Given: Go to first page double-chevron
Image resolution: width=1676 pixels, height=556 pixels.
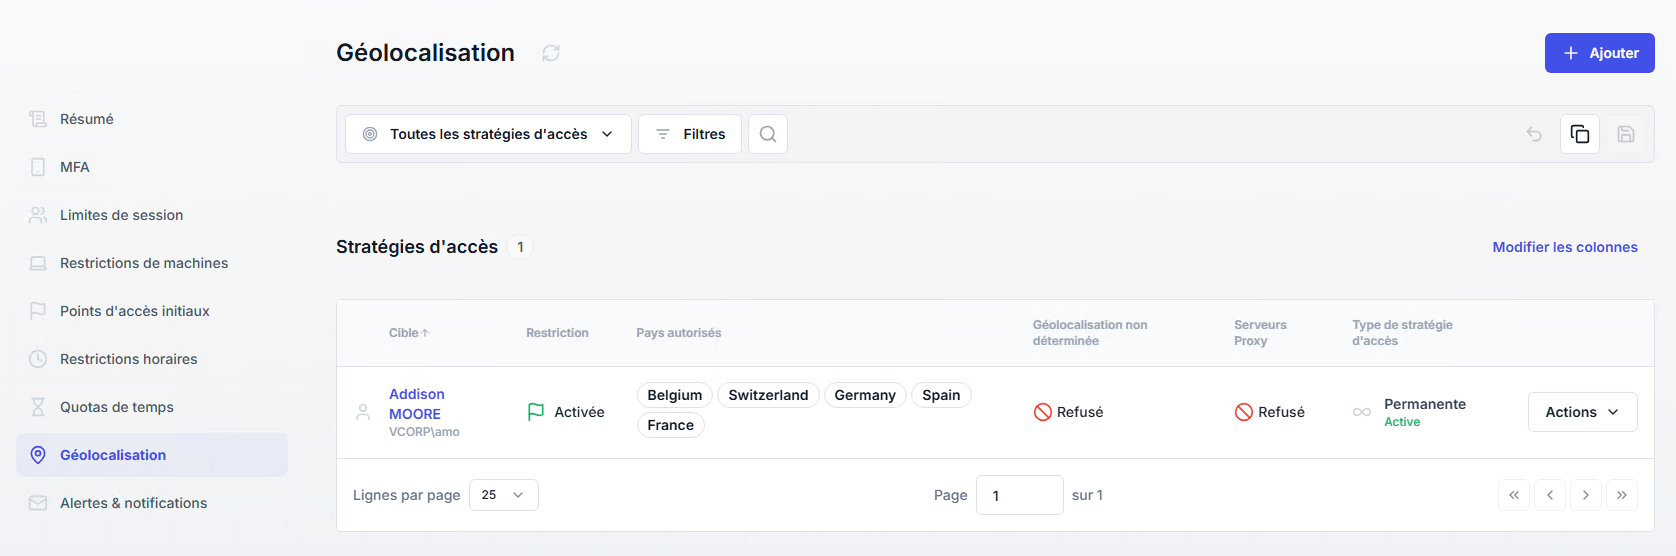Looking at the screenshot, I should [1514, 495].
